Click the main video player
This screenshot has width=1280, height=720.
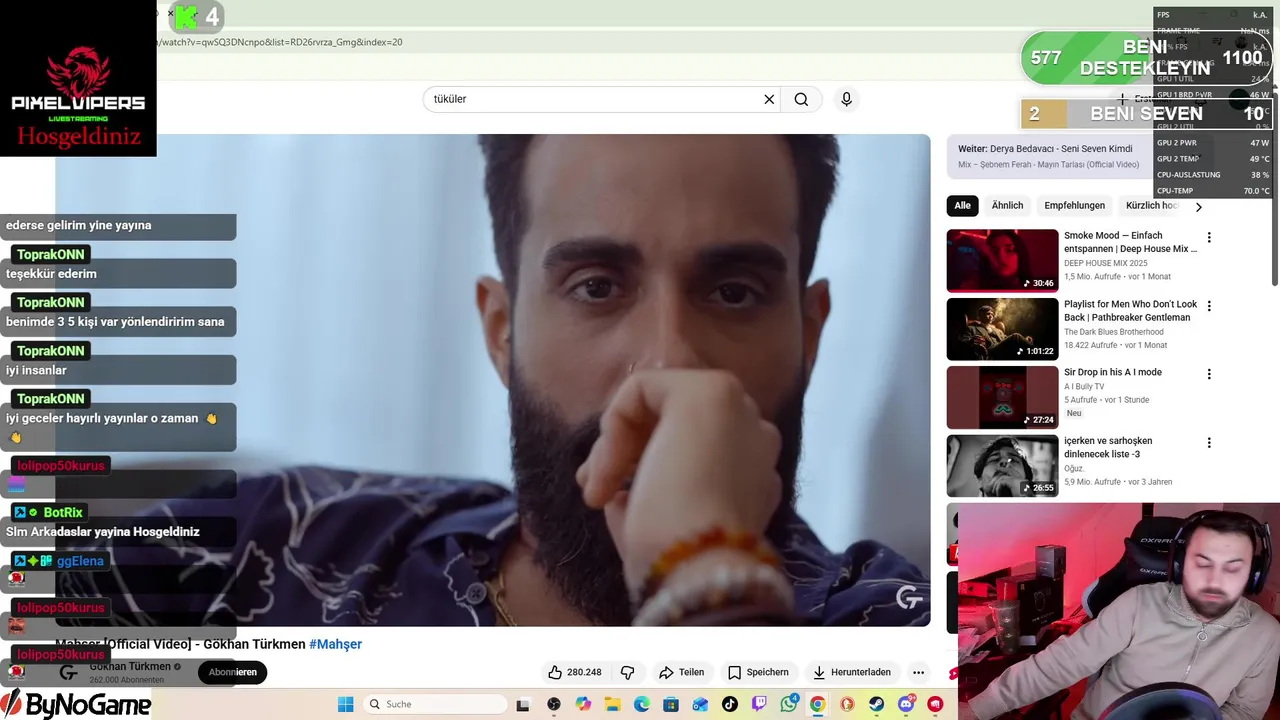[493, 380]
